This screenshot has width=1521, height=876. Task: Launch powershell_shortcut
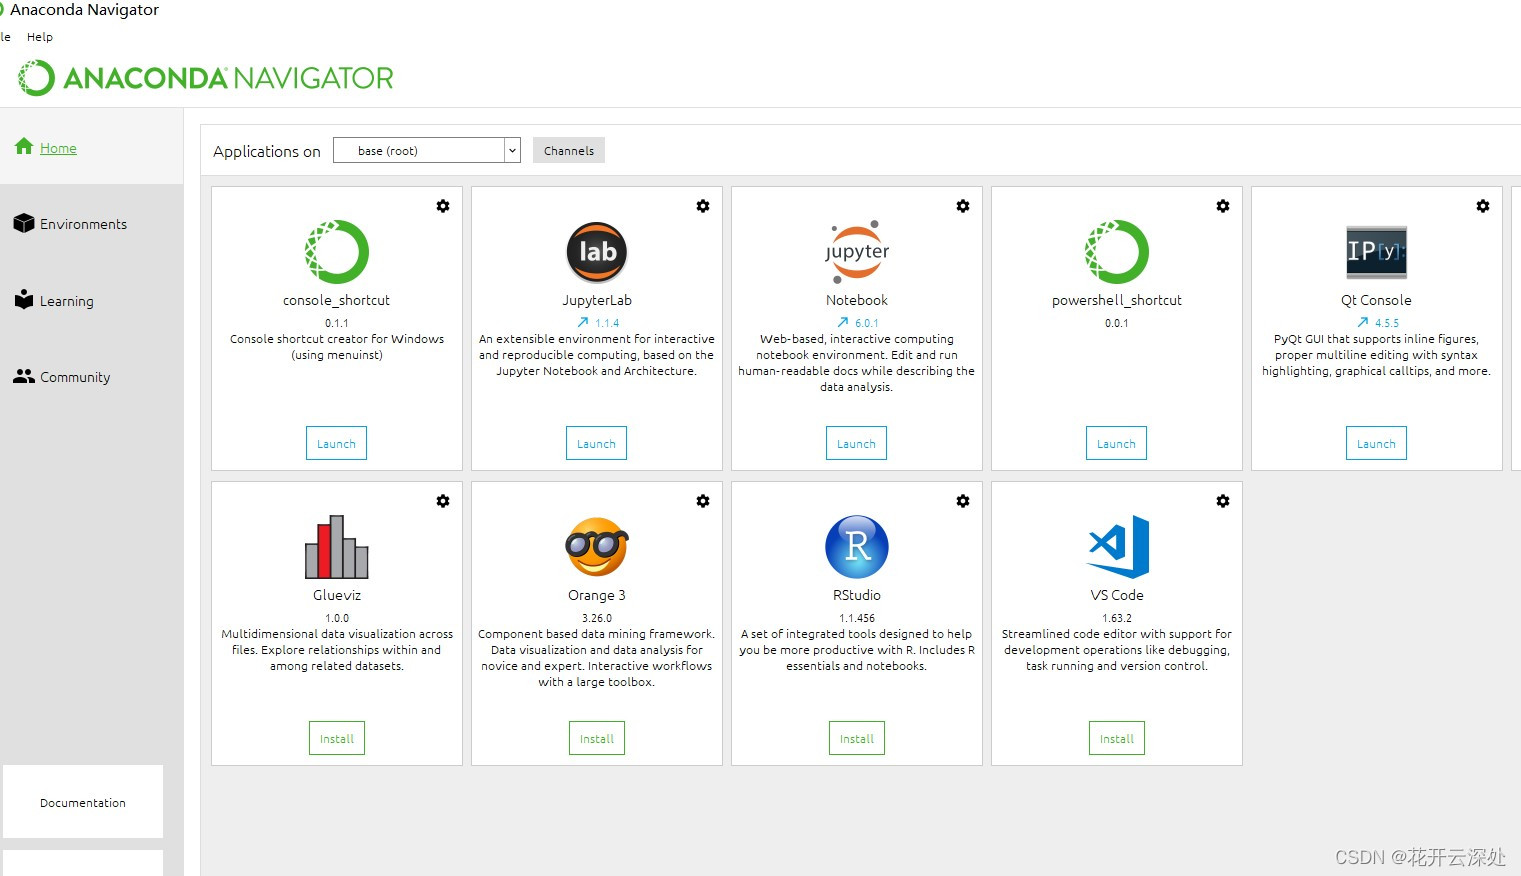coord(1116,443)
